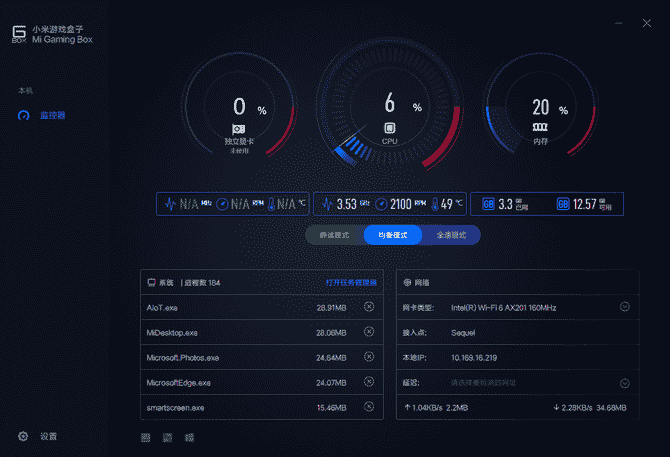The image size is (670, 457).
Task: Click the discrete GPU card icon in gauge
Action: click(x=238, y=129)
